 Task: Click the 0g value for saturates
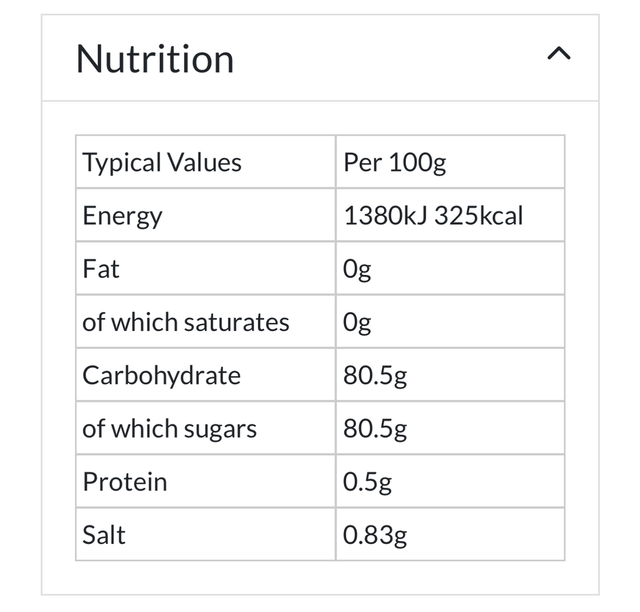click(357, 322)
